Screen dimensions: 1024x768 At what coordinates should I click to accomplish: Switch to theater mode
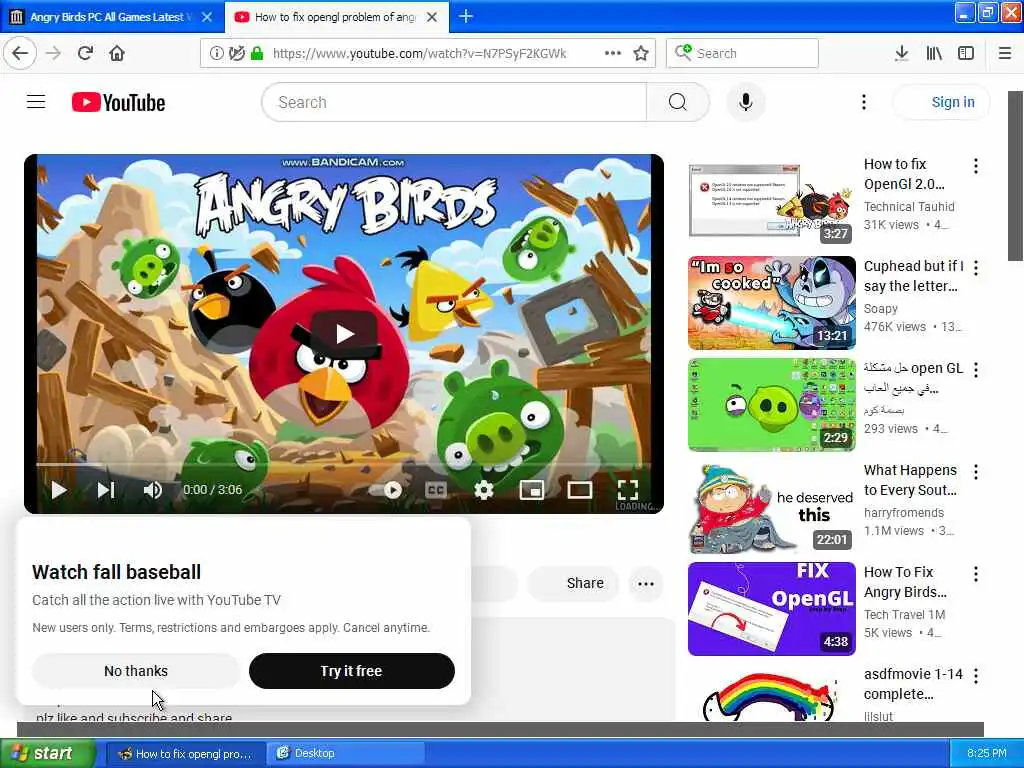pyautogui.click(x=580, y=490)
